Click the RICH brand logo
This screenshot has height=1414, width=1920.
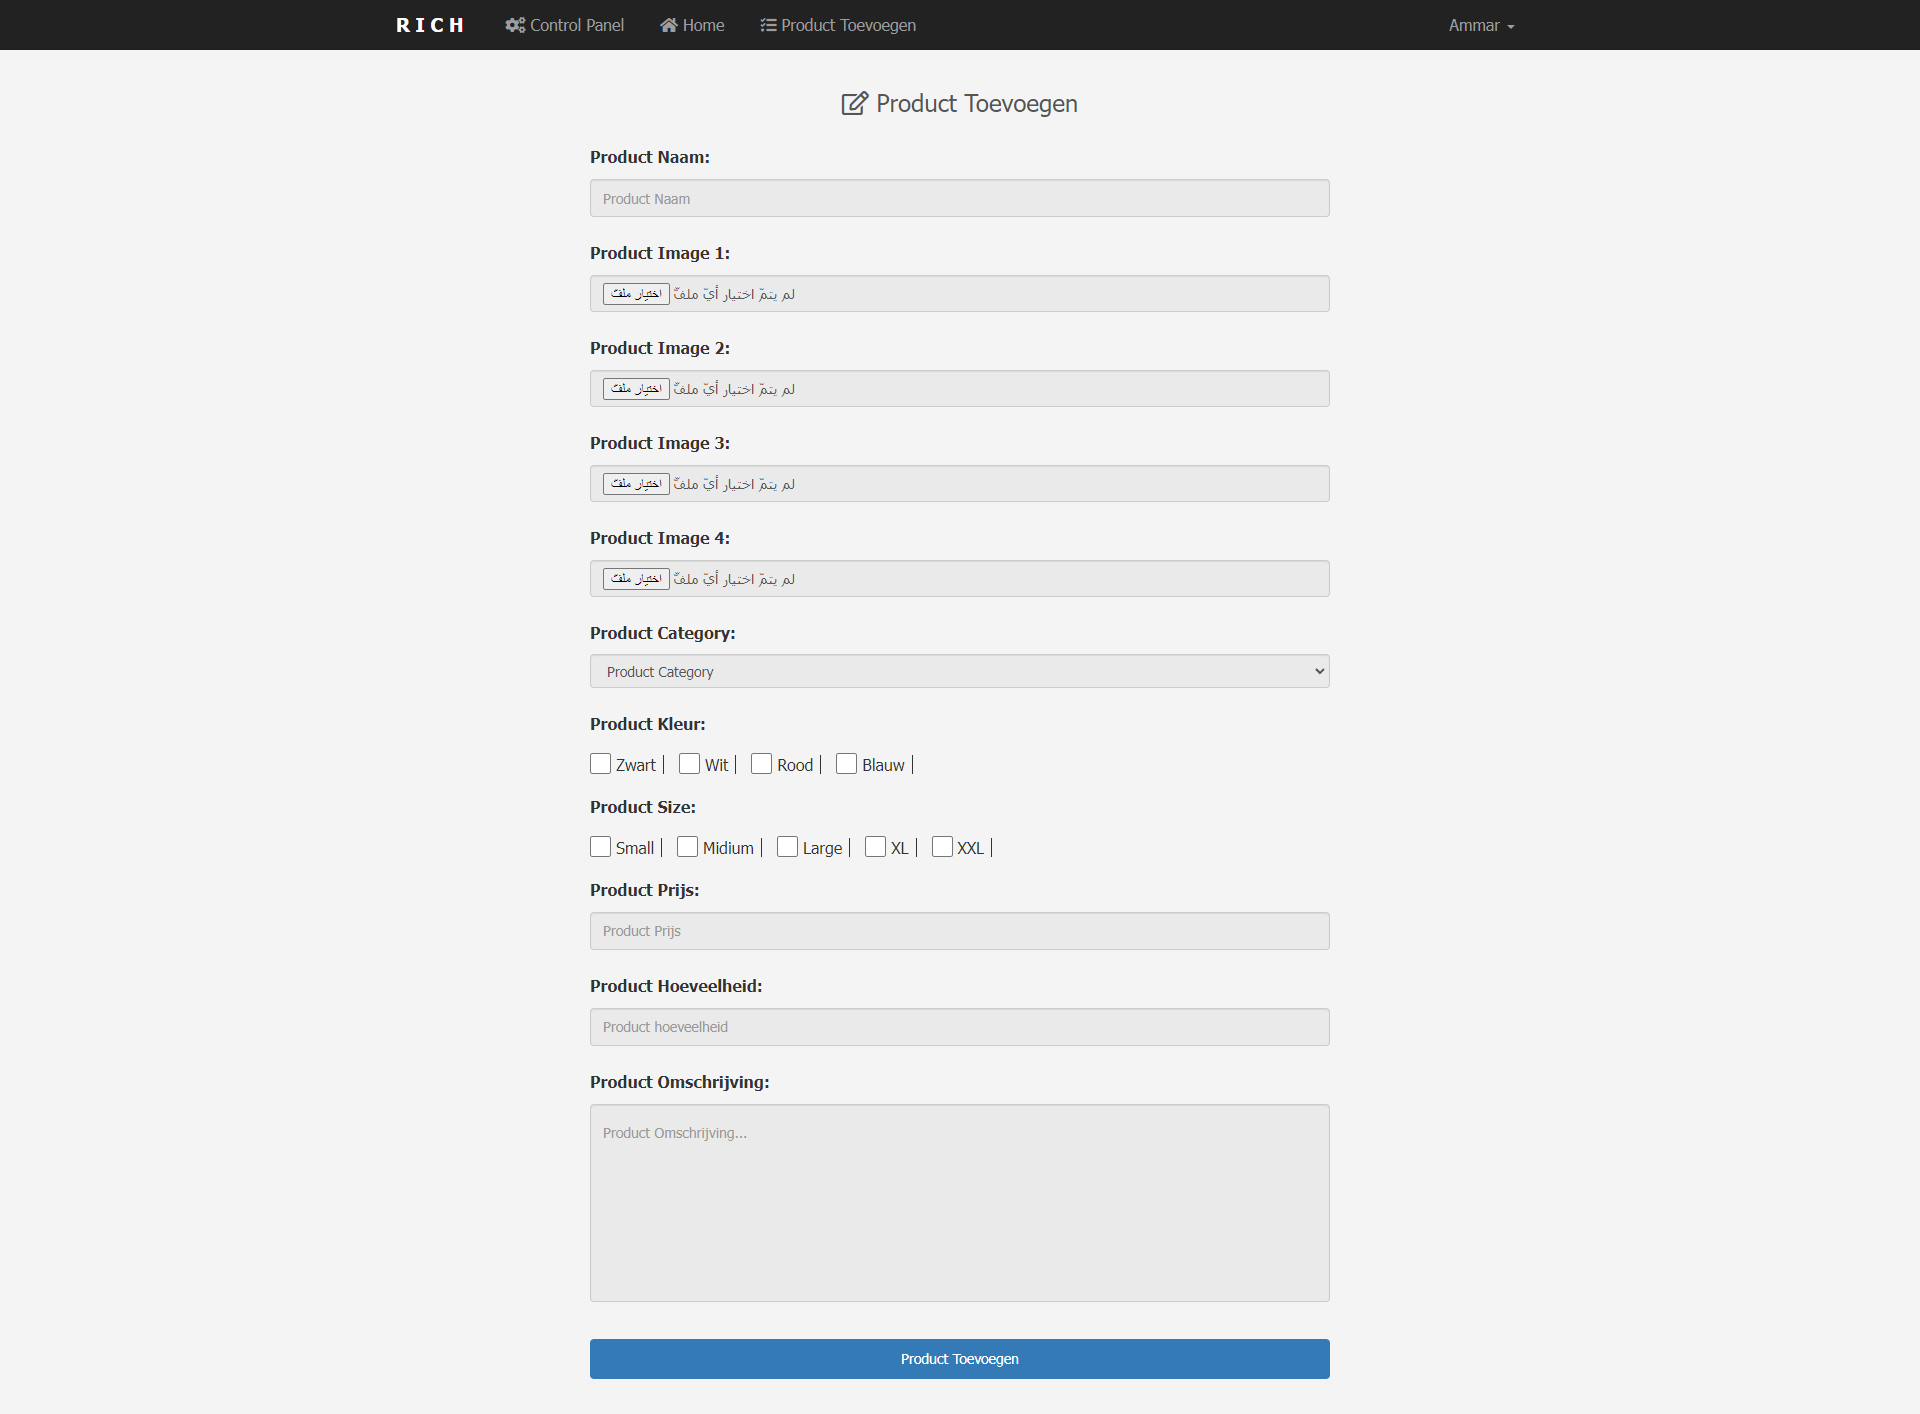[x=430, y=25]
